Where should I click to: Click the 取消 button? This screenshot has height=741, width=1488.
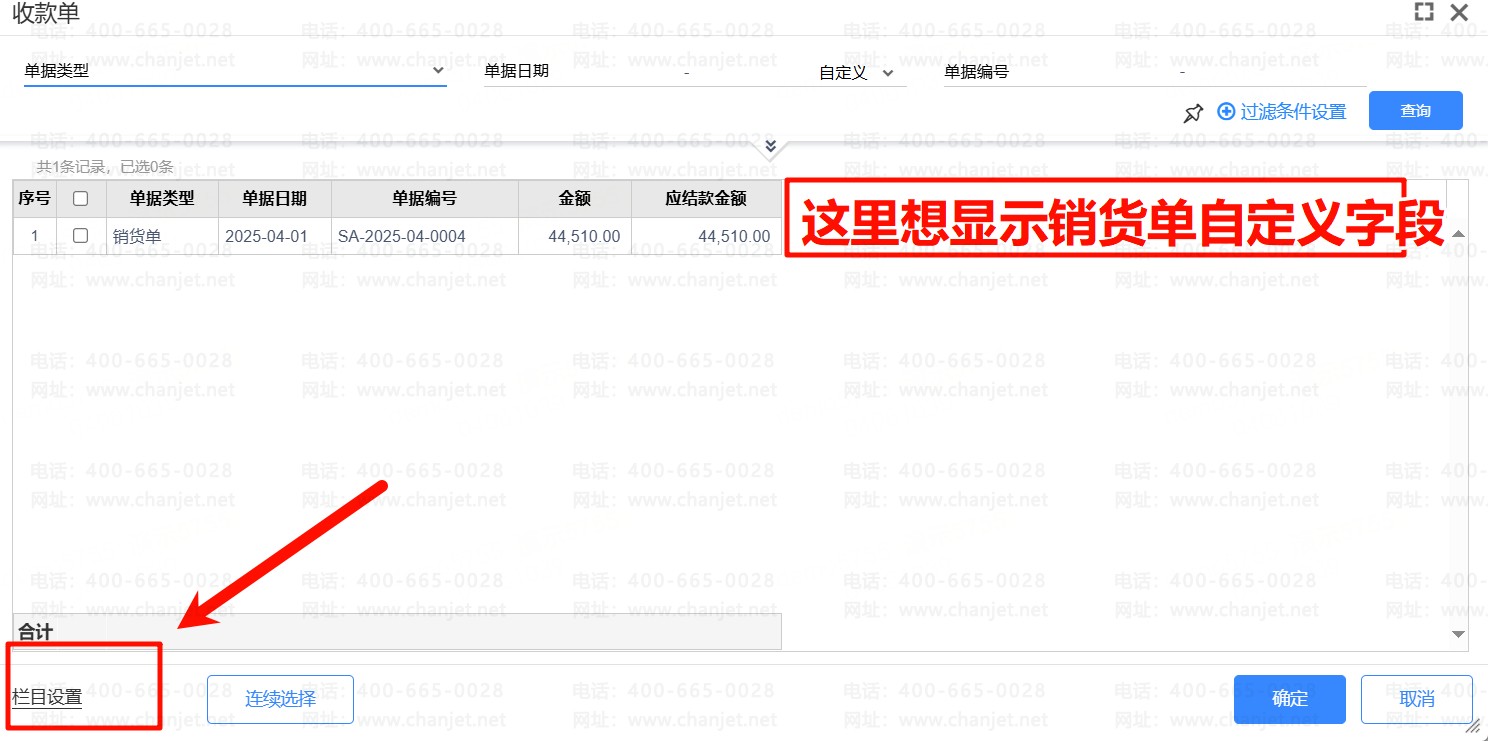pyautogui.click(x=1416, y=699)
